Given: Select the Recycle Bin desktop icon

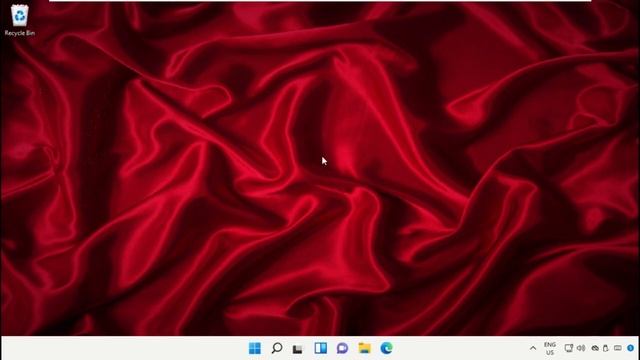Looking at the screenshot, I should pyautogui.click(x=20, y=20).
